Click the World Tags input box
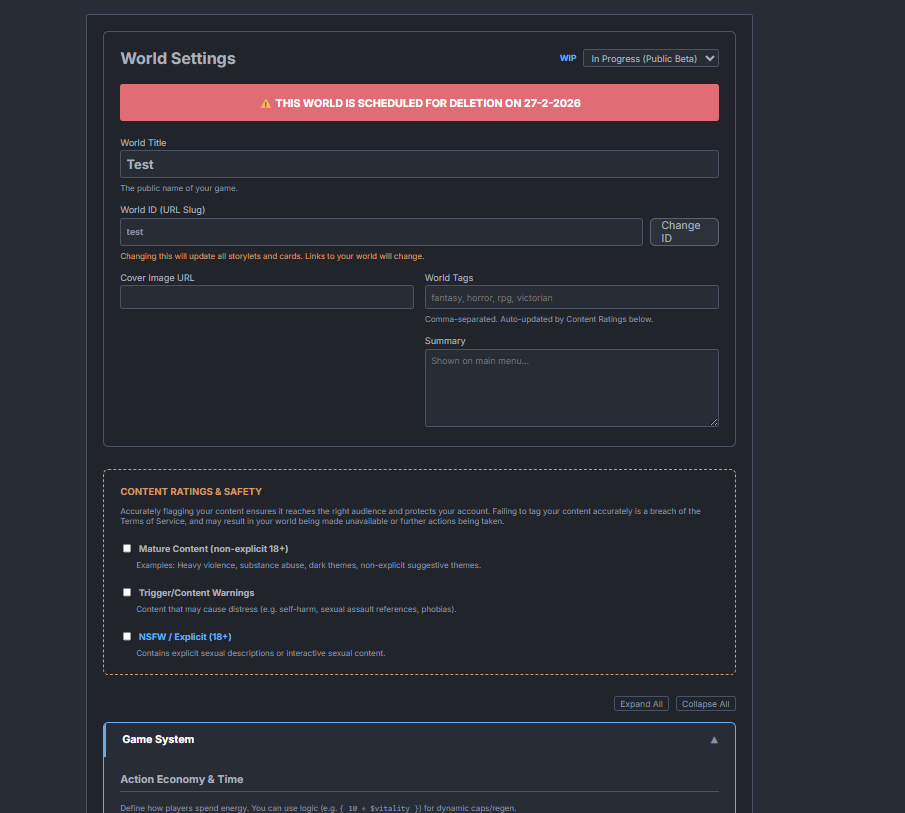 click(x=571, y=297)
